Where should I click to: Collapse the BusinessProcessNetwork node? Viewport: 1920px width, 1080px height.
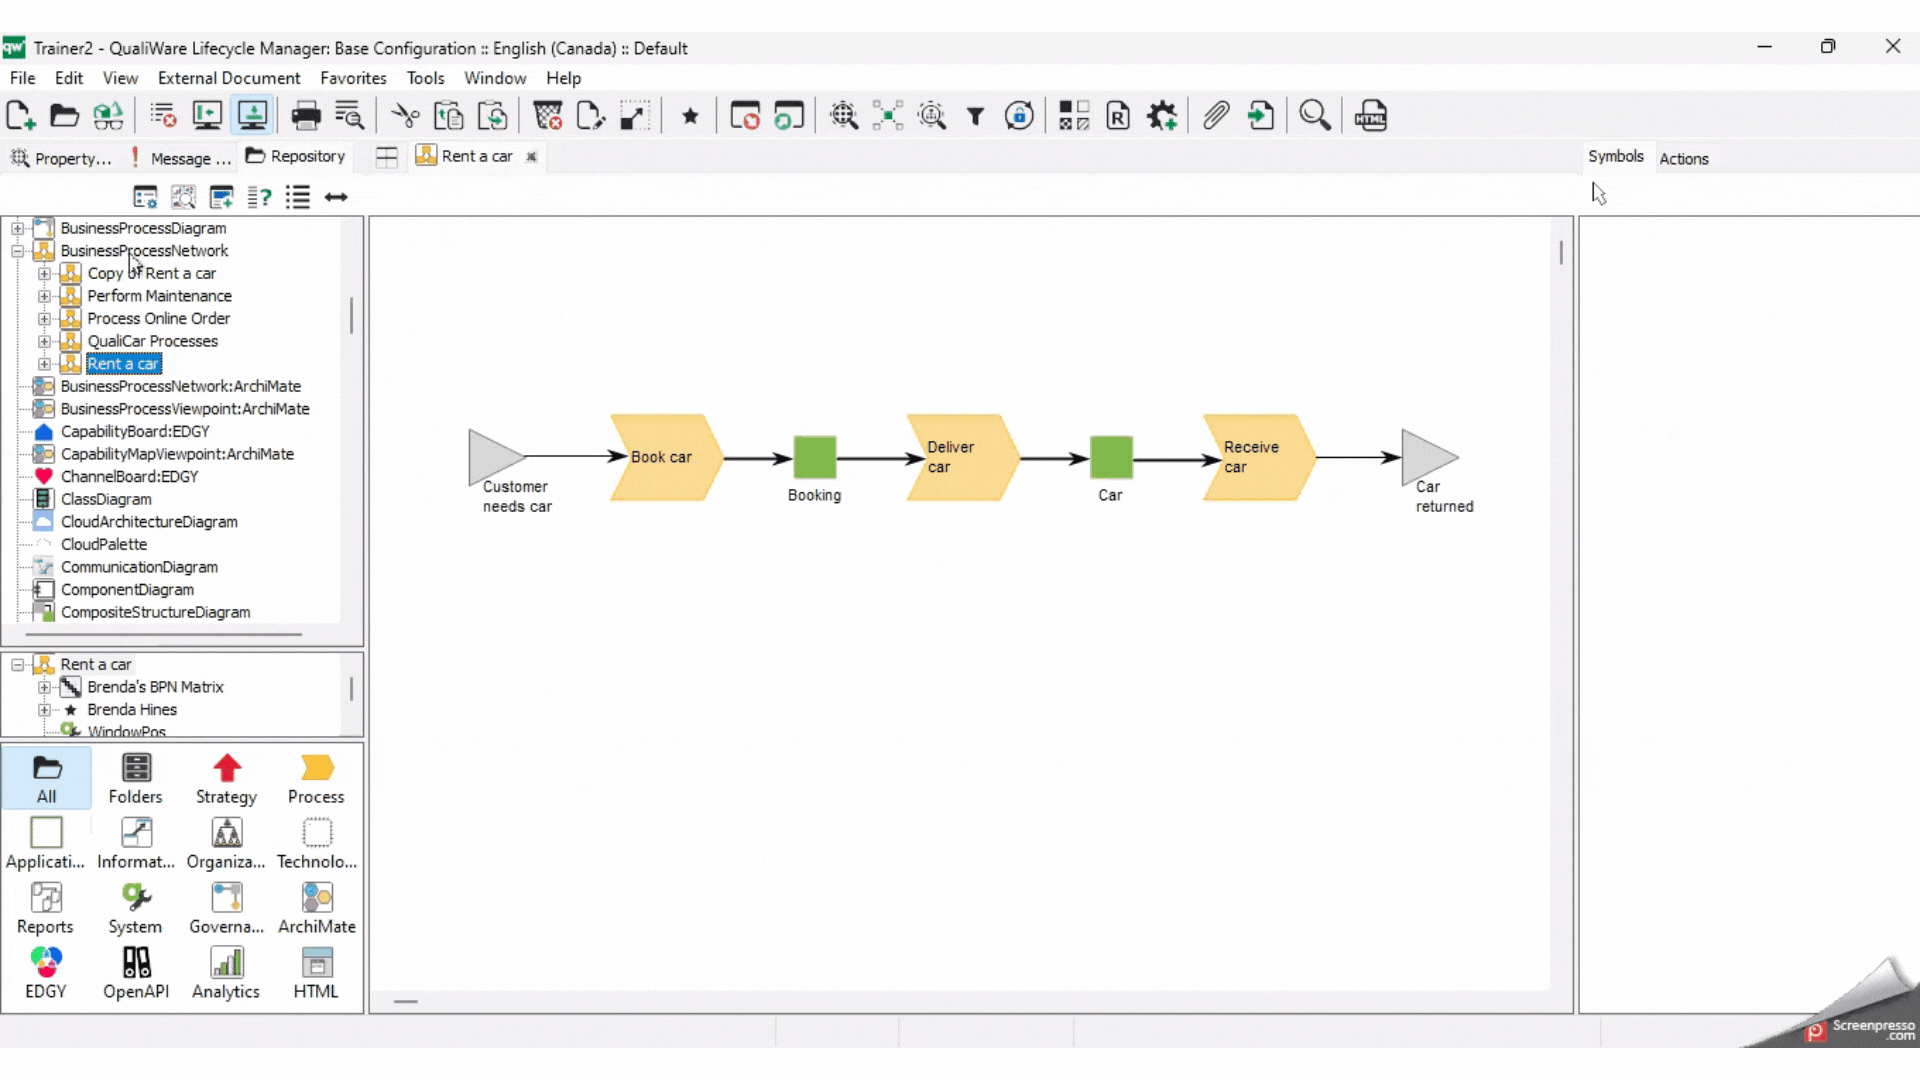17,250
